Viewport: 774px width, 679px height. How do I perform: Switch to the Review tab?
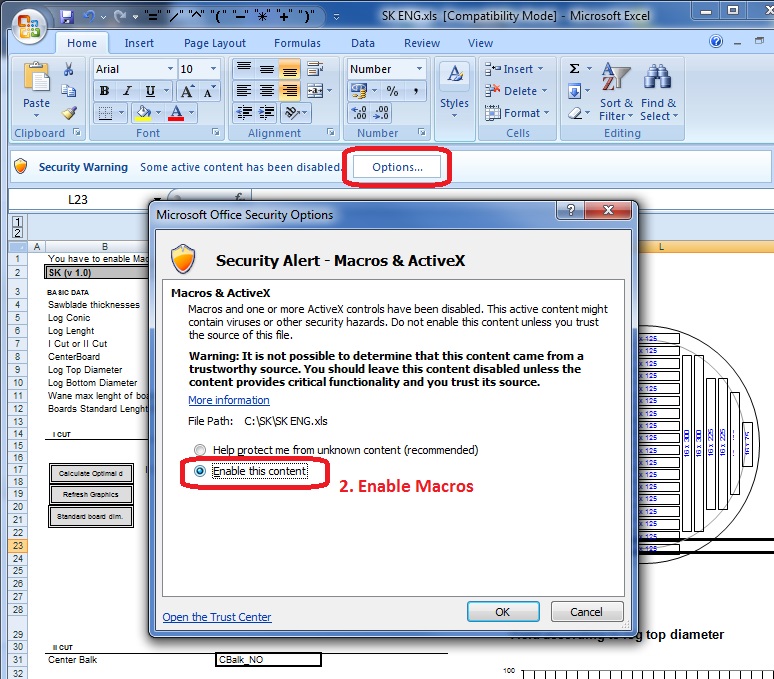coord(422,43)
